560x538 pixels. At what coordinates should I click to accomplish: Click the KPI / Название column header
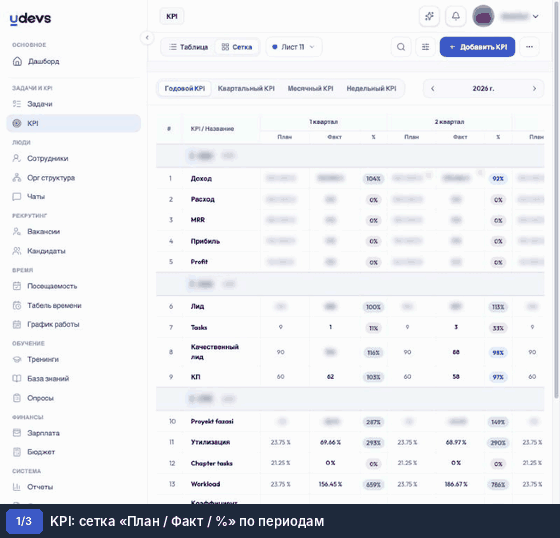(212, 129)
